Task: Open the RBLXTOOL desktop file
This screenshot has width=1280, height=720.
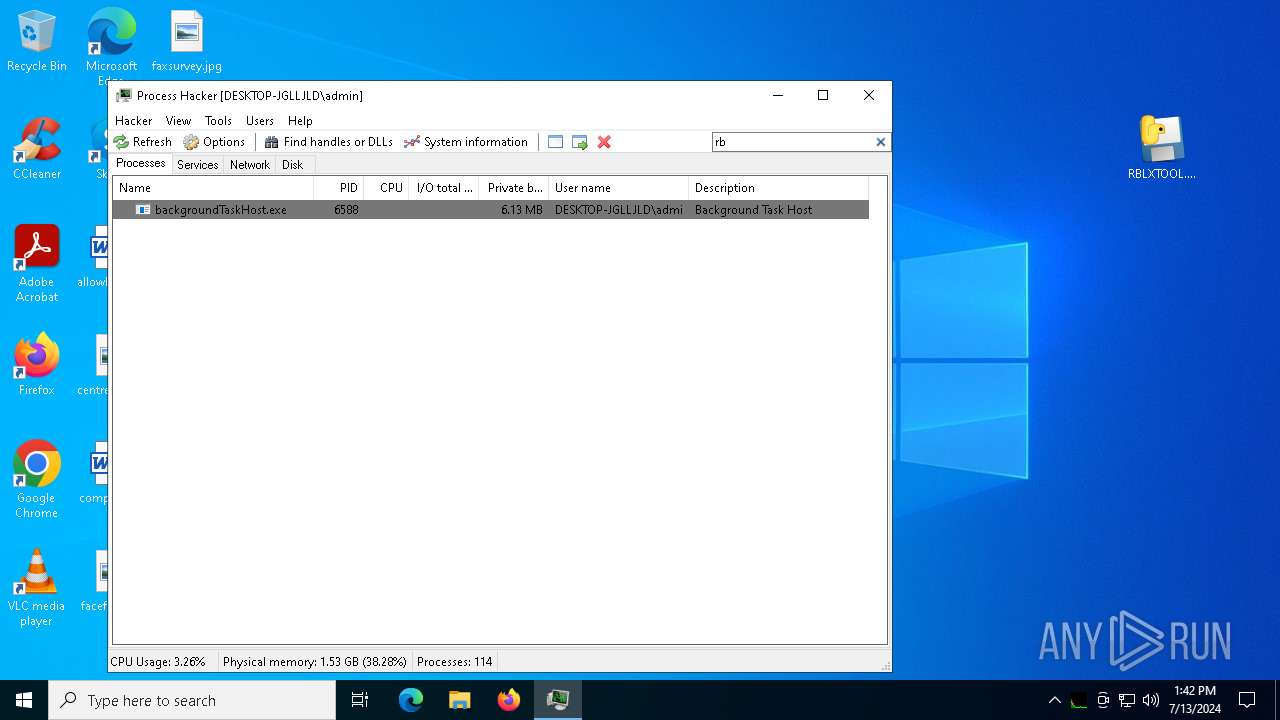Action: (1162, 148)
